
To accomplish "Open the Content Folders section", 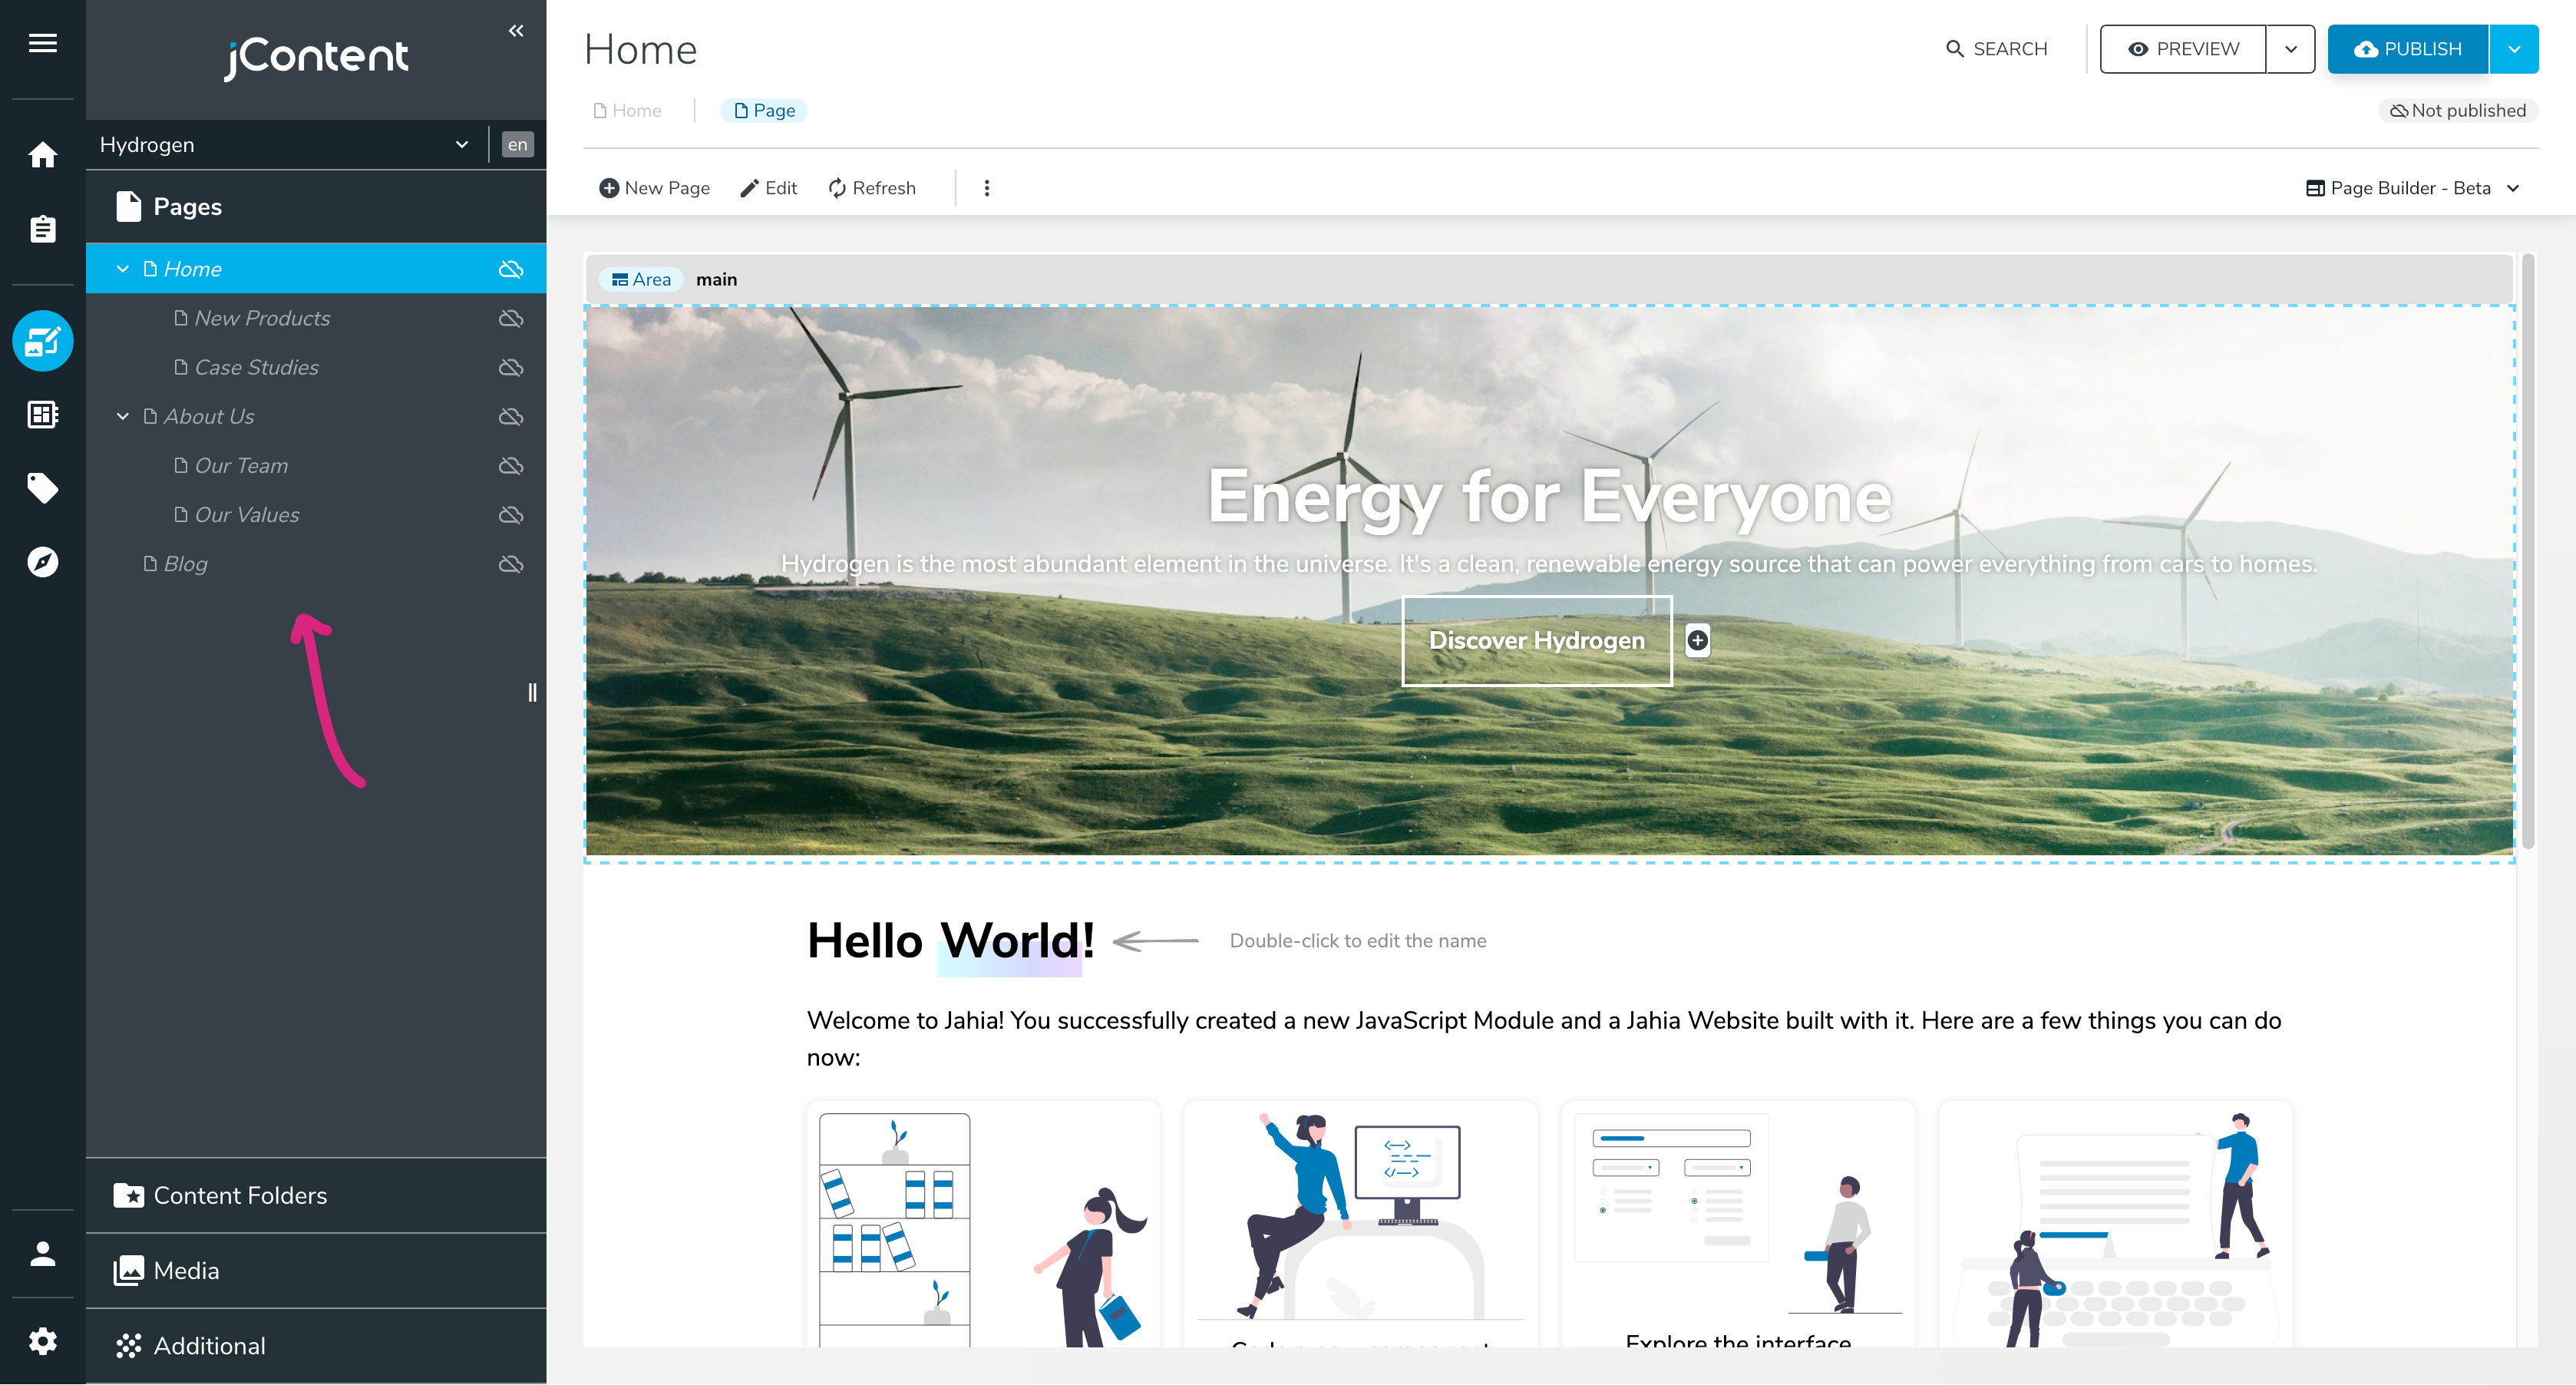I will click(240, 1195).
